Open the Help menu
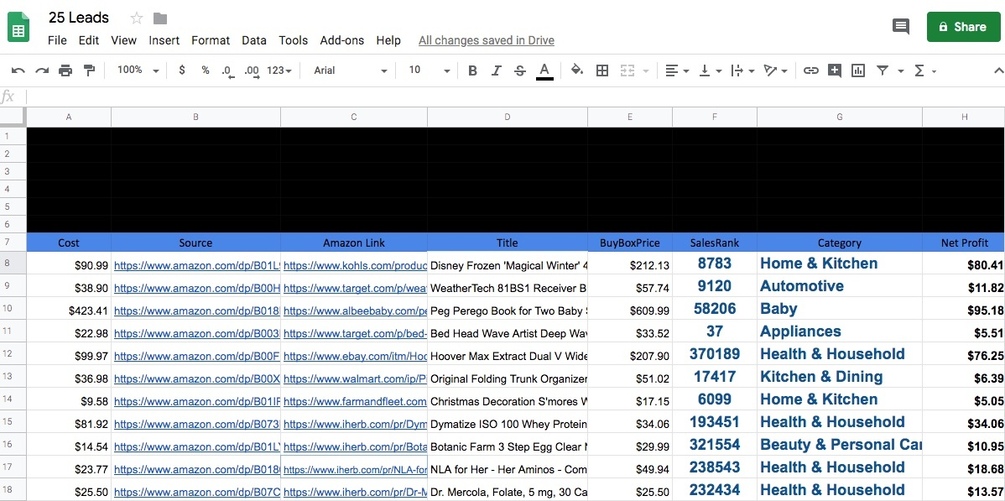This screenshot has width=1005, height=501. (x=388, y=40)
